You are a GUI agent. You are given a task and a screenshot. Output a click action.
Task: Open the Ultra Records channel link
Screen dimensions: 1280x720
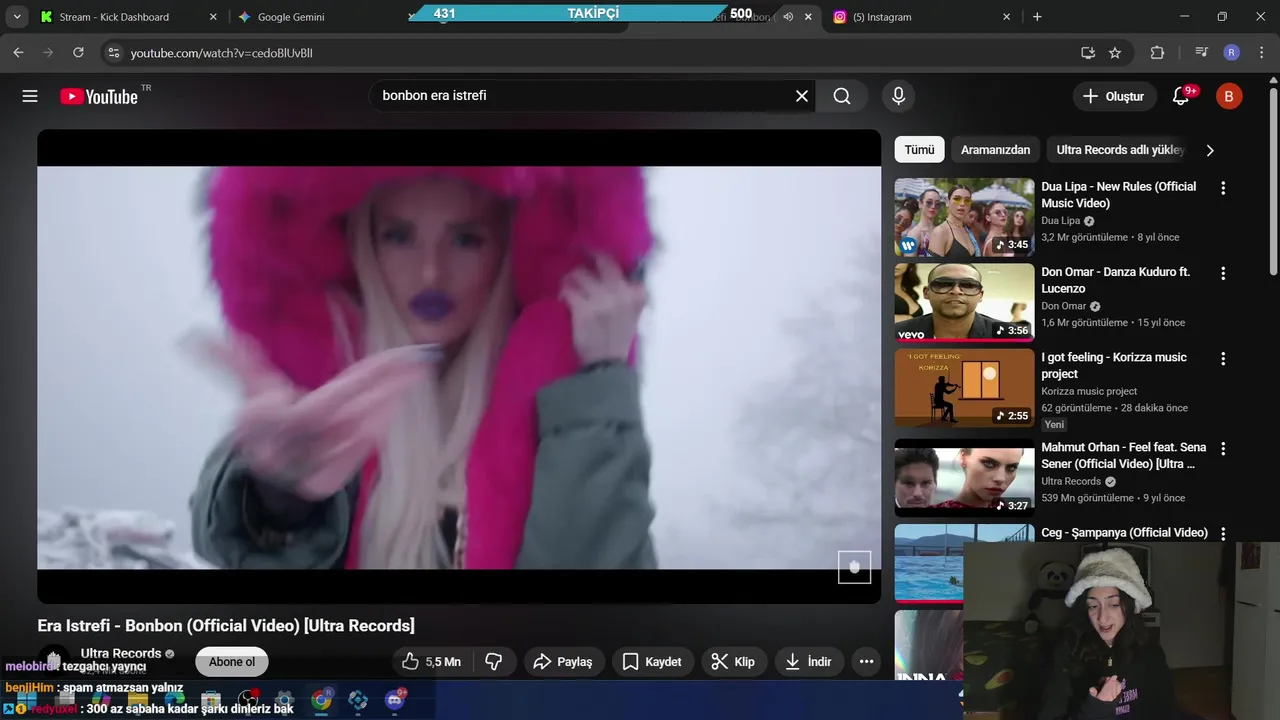(121, 653)
